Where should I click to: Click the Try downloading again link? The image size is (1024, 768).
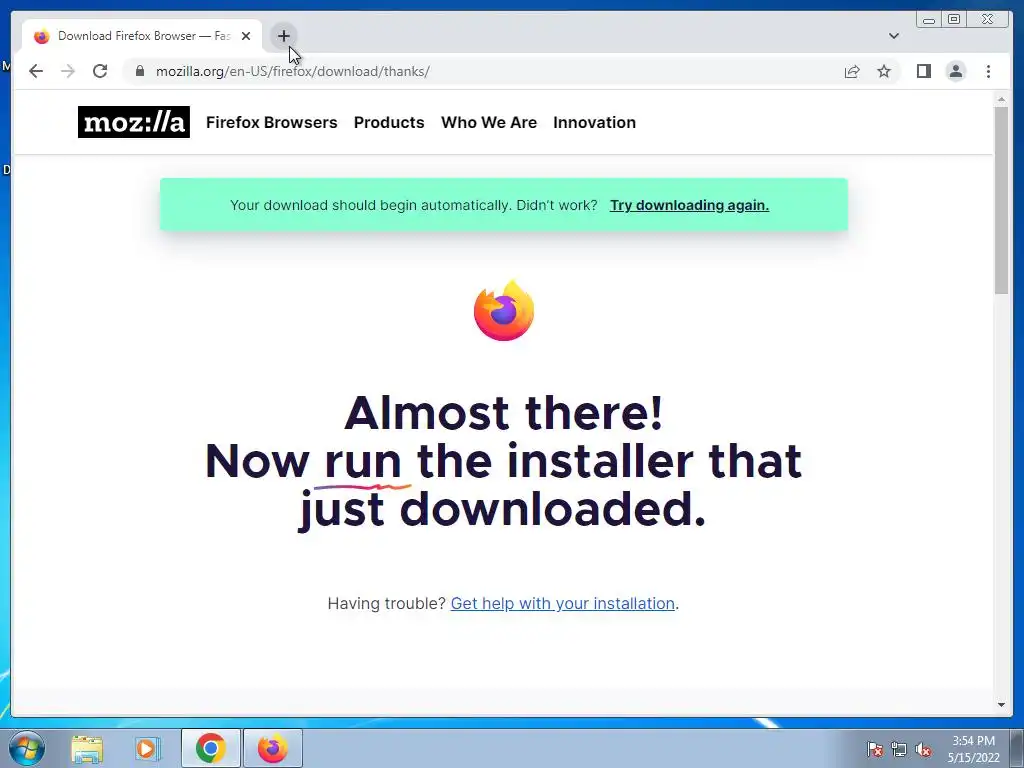pyautogui.click(x=689, y=205)
